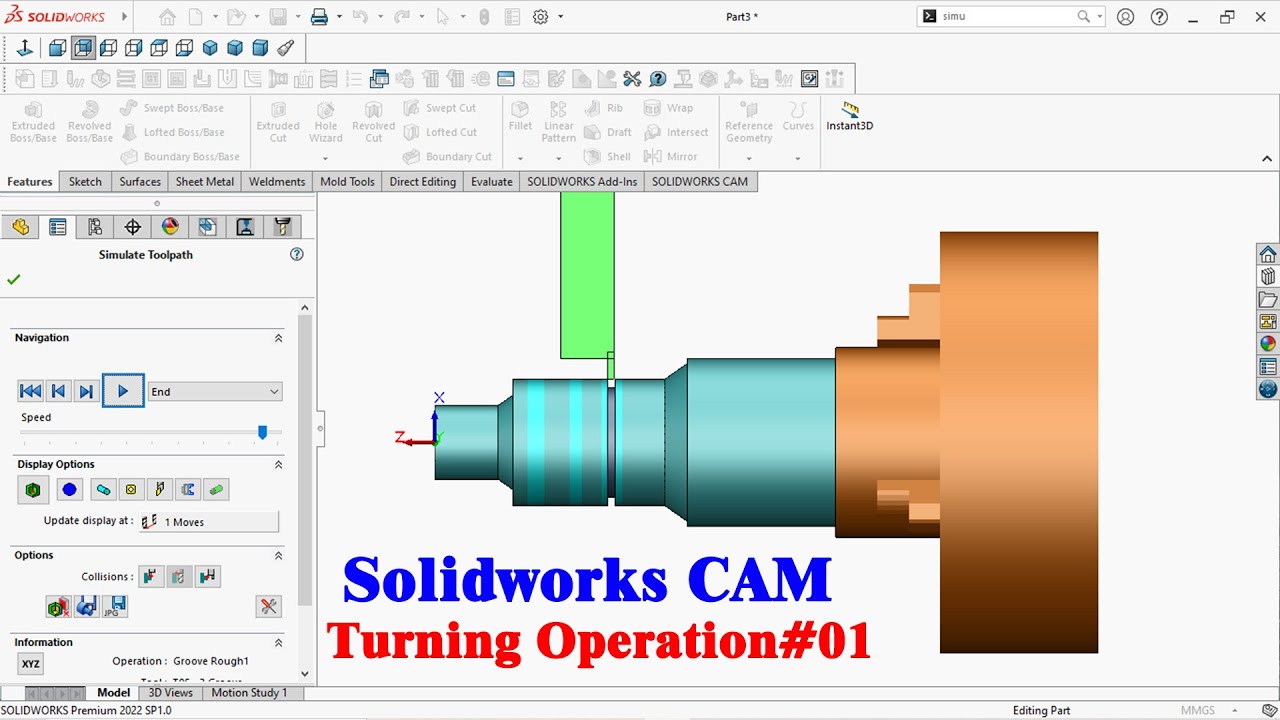Click the highlighted second view cube icon
Image resolution: width=1280 pixels, height=720 pixels.
[83, 48]
